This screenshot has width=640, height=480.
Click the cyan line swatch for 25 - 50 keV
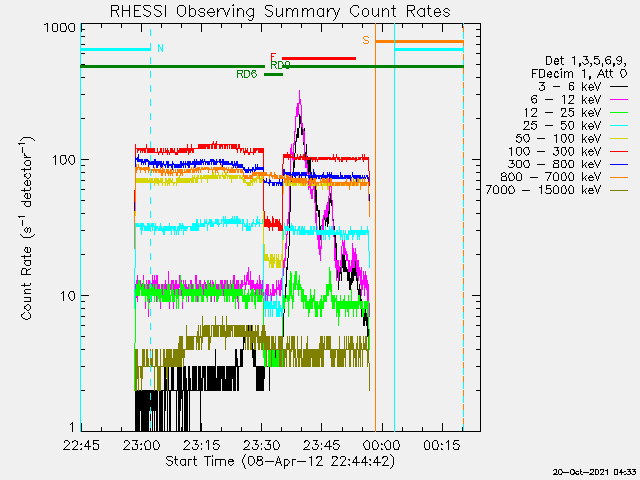tap(619, 125)
